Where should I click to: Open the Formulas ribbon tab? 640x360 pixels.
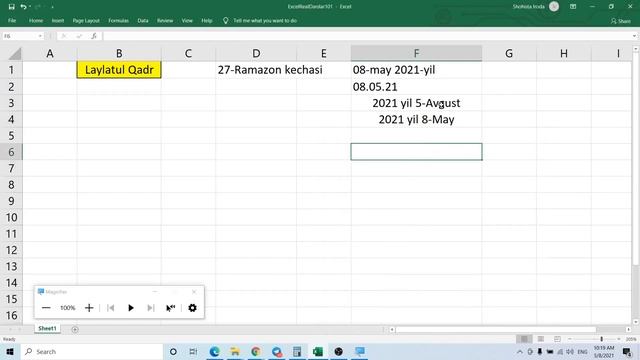click(118, 20)
